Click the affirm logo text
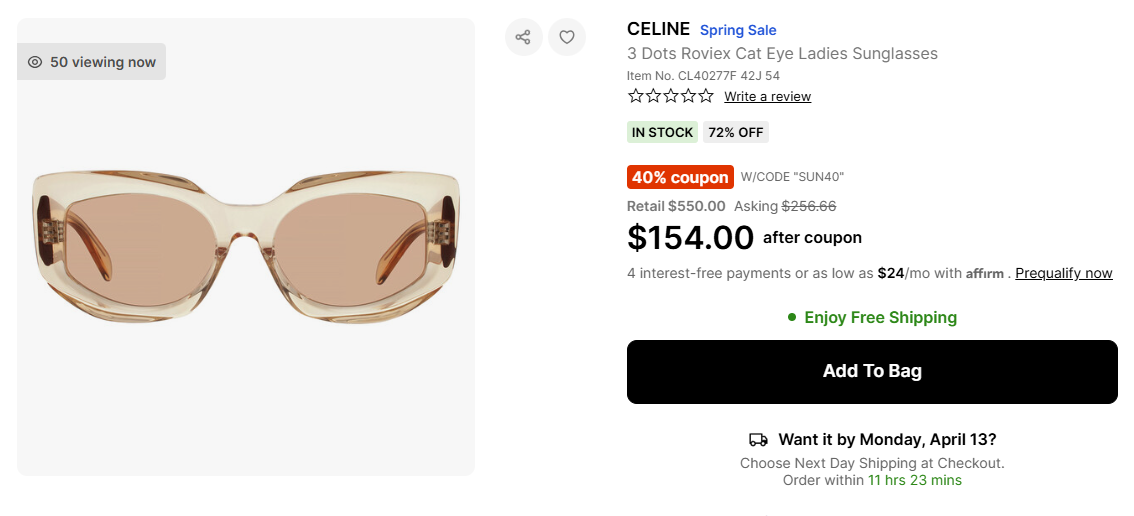Screen dimensions: 1134x516 pyautogui.click(x=984, y=273)
